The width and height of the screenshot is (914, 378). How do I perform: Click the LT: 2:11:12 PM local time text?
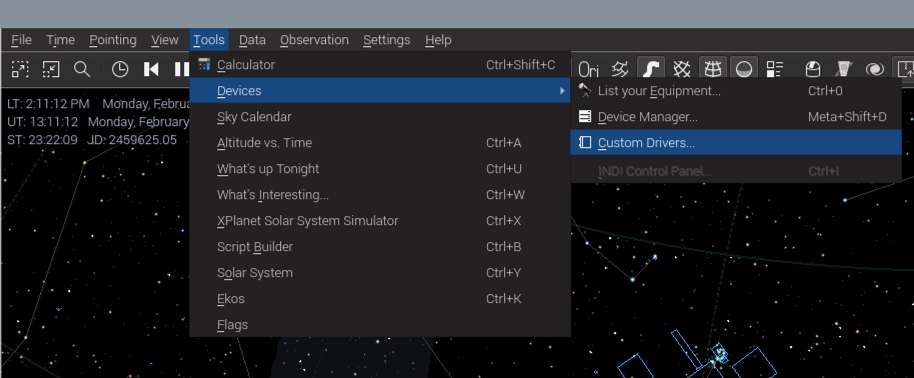48,104
